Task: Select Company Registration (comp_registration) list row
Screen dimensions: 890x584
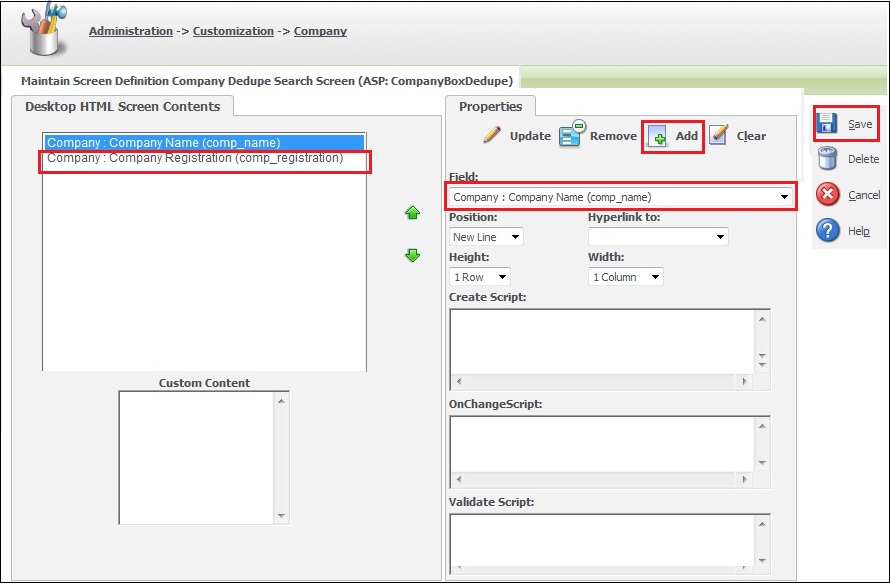Action: 204,158
